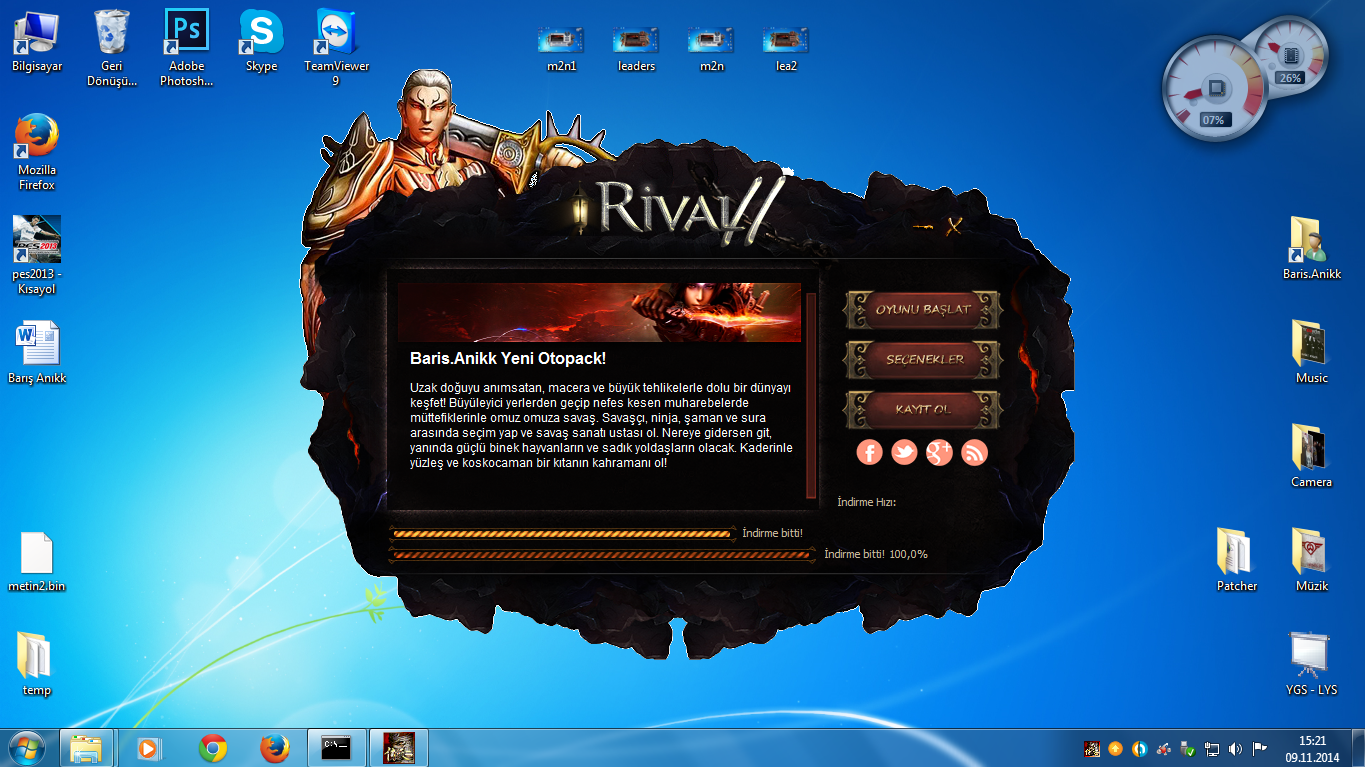Click the upper download progress bar

tap(562, 533)
